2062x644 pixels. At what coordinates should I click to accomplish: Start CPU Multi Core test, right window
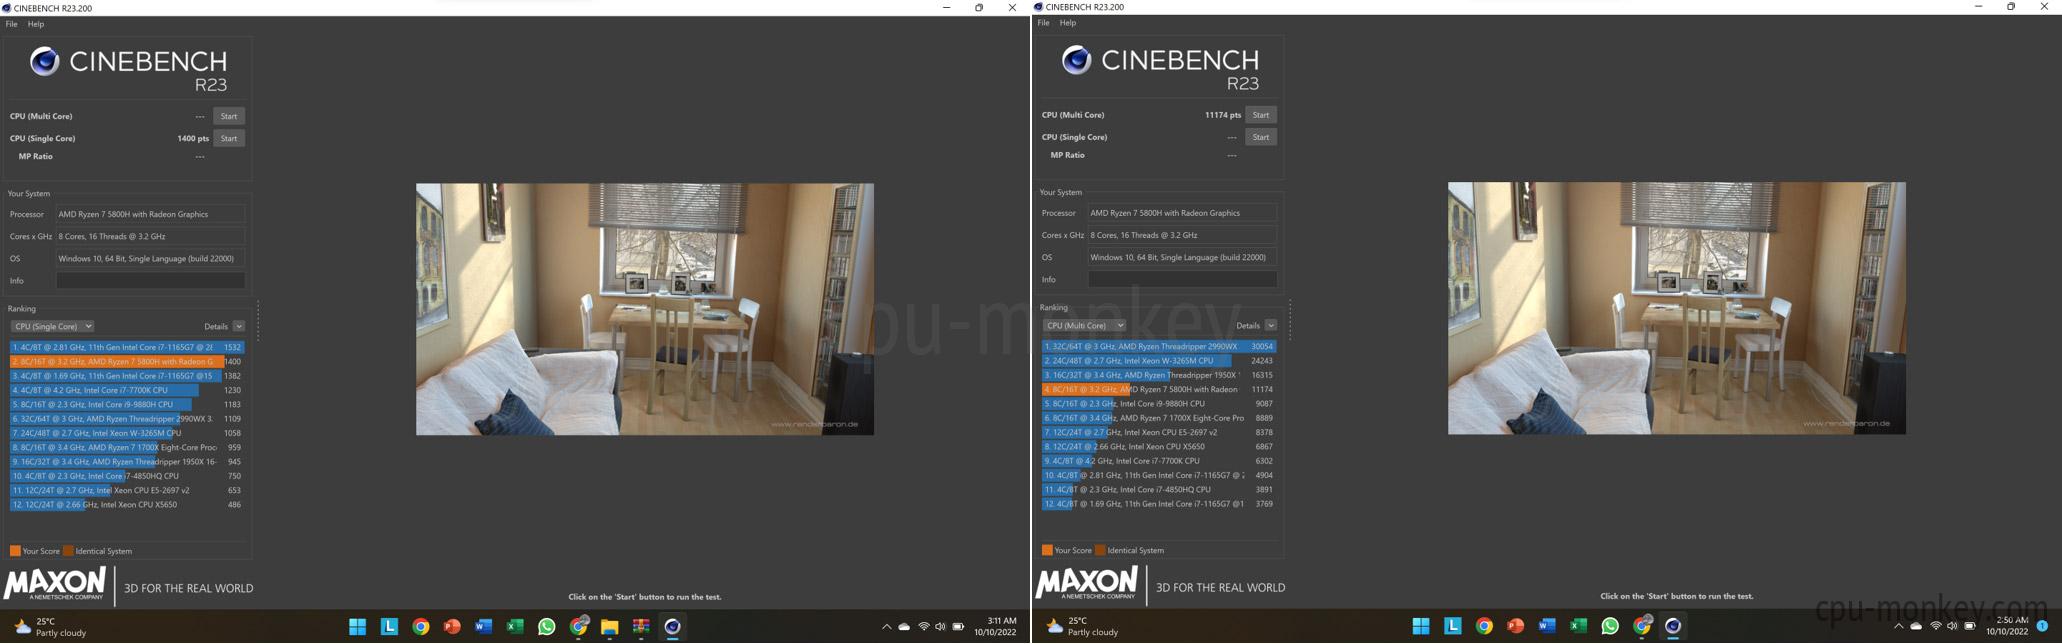(1261, 115)
